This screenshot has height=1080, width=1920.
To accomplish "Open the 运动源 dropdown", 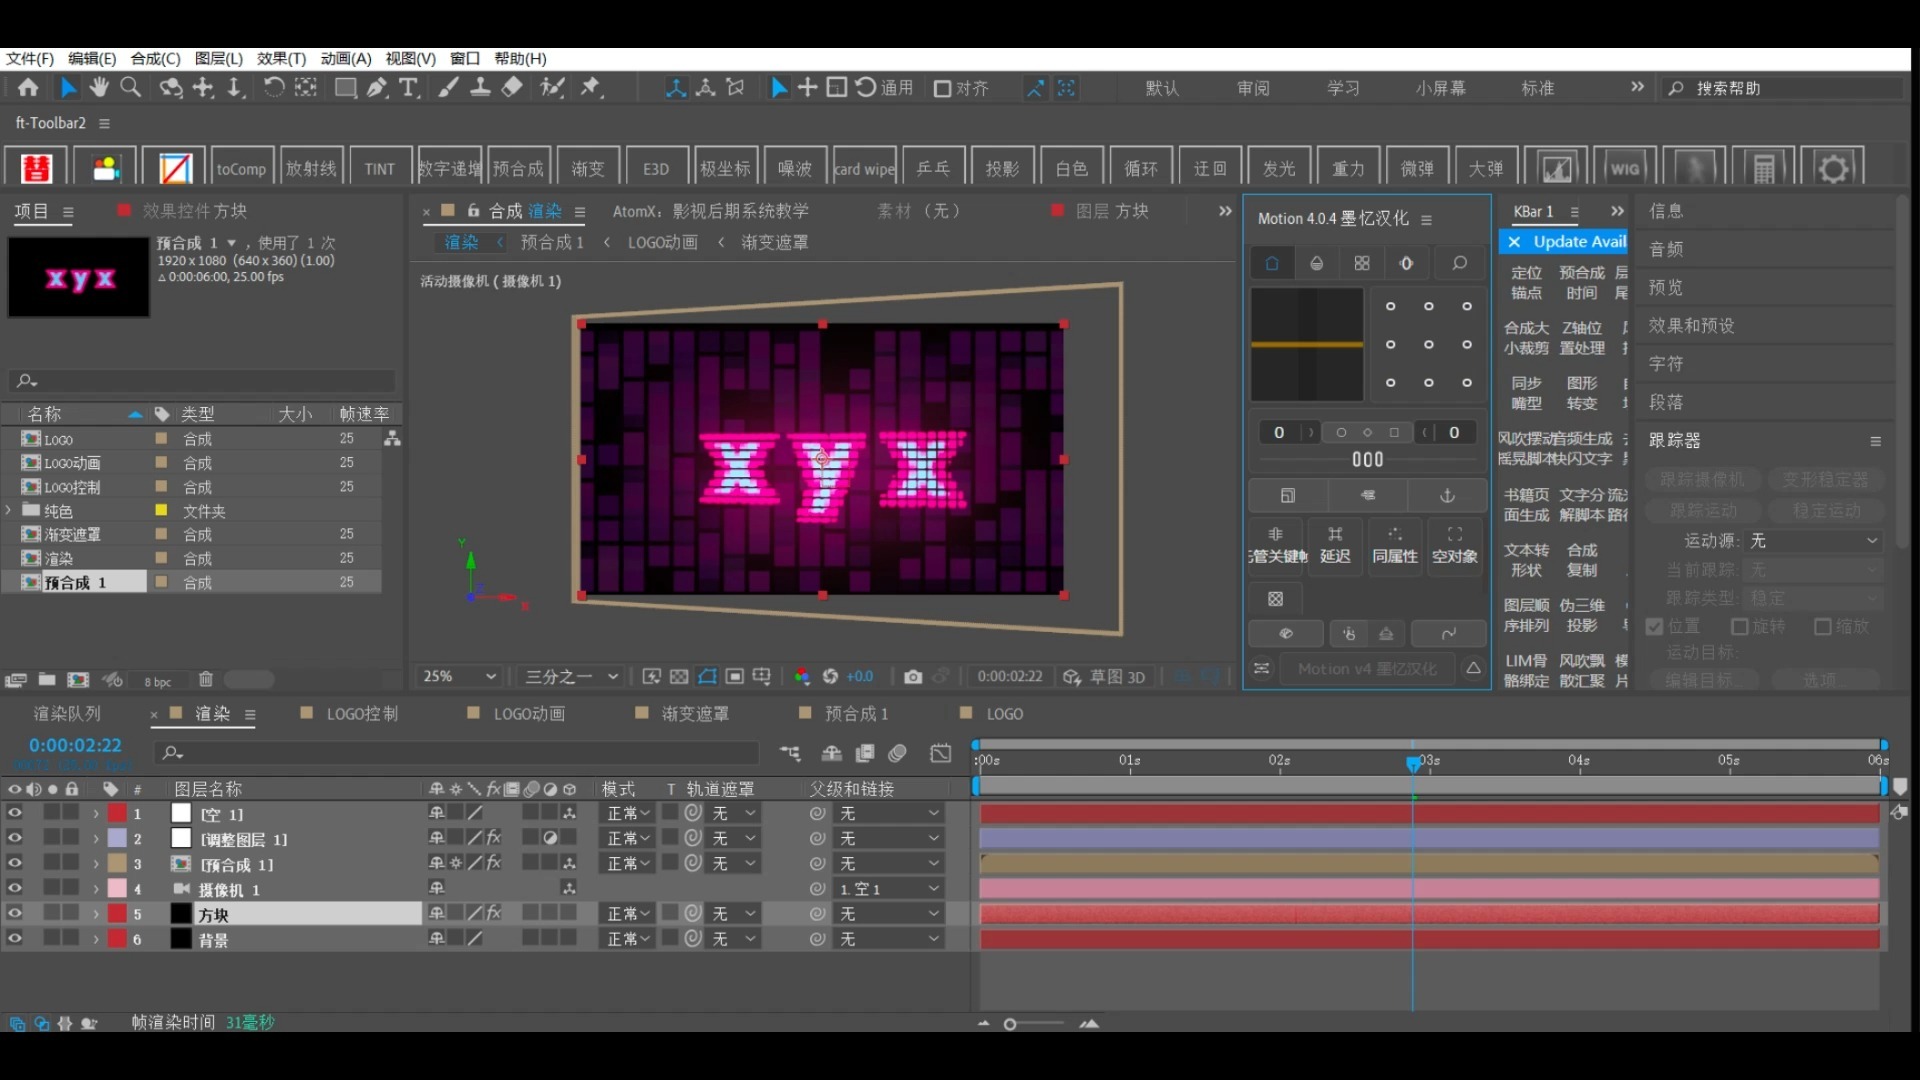I will coord(1814,541).
